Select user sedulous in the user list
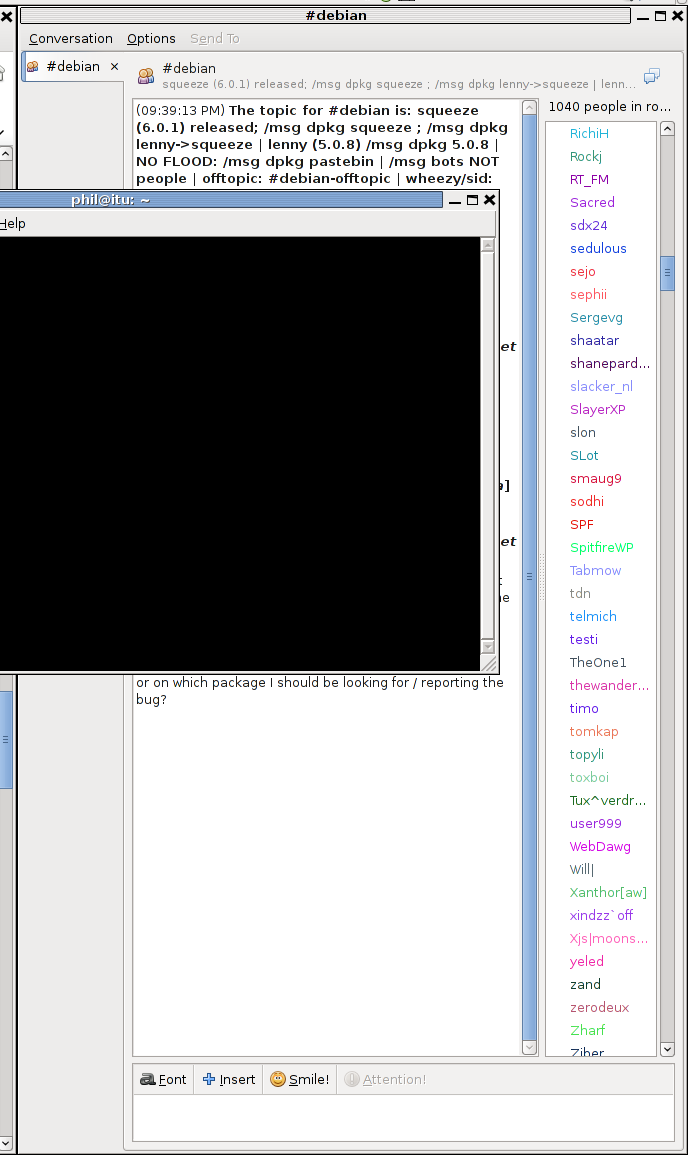 [x=598, y=249]
